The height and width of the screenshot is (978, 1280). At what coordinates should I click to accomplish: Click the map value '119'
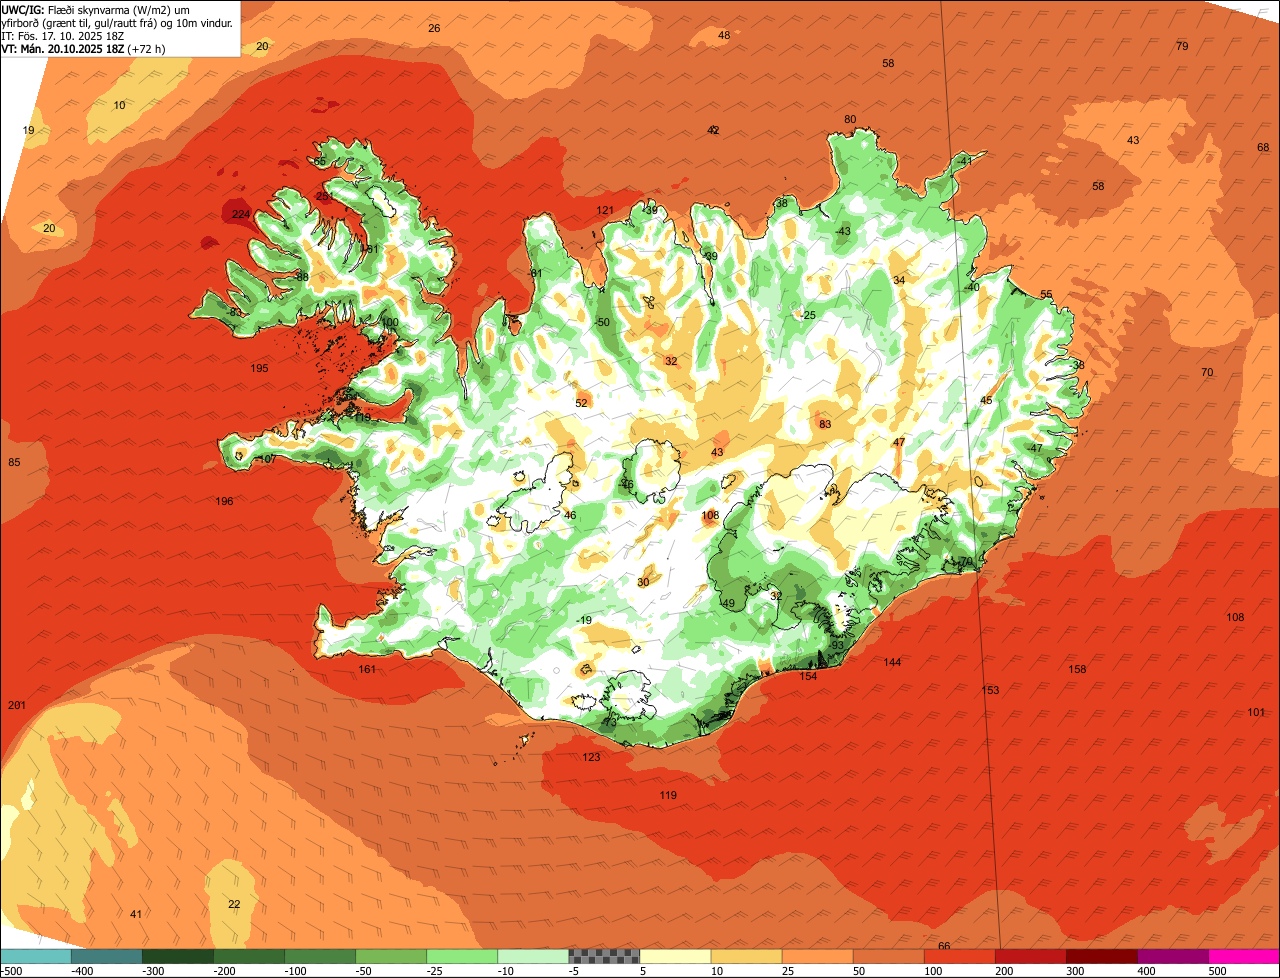(668, 795)
